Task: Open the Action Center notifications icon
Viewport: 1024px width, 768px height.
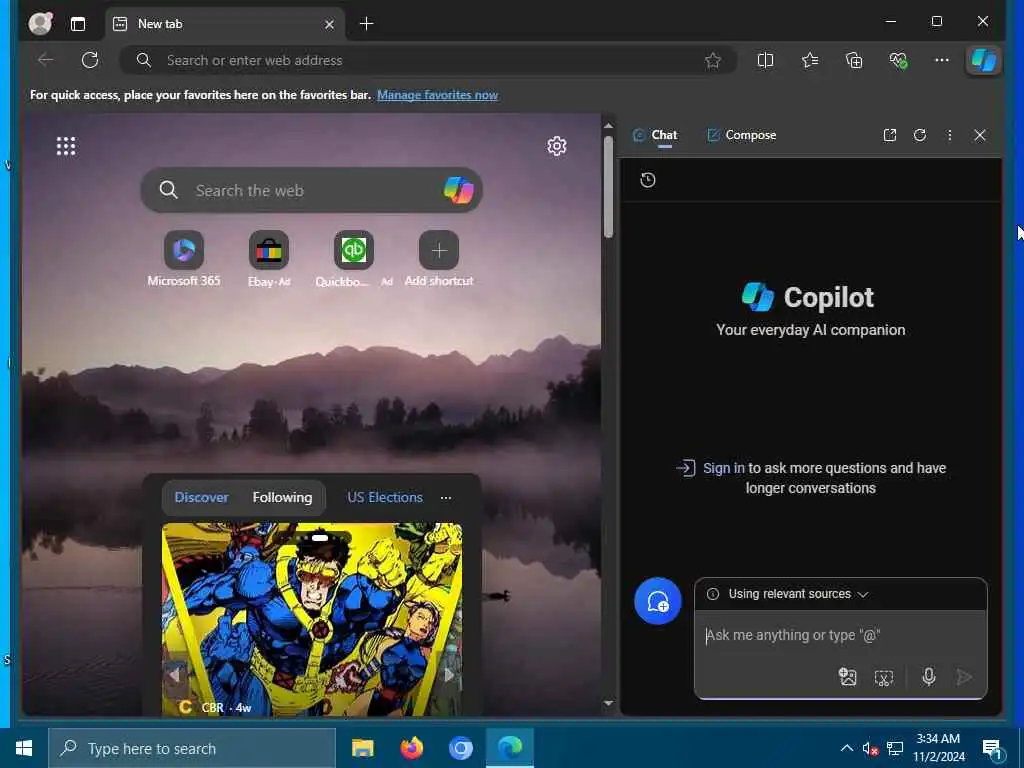Action: pyautogui.click(x=992, y=749)
